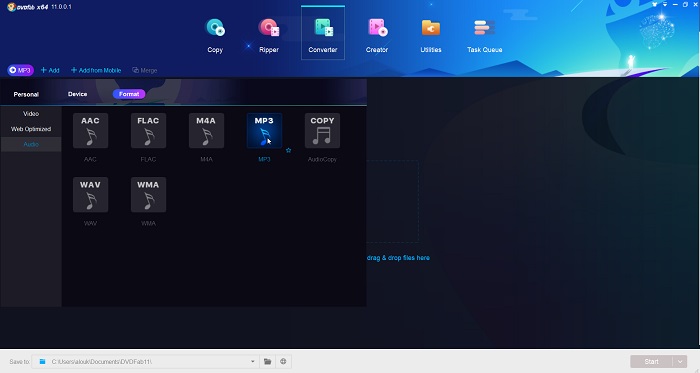Open the Task Queue icon
This screenshot has height=373, width=700.
484,28
